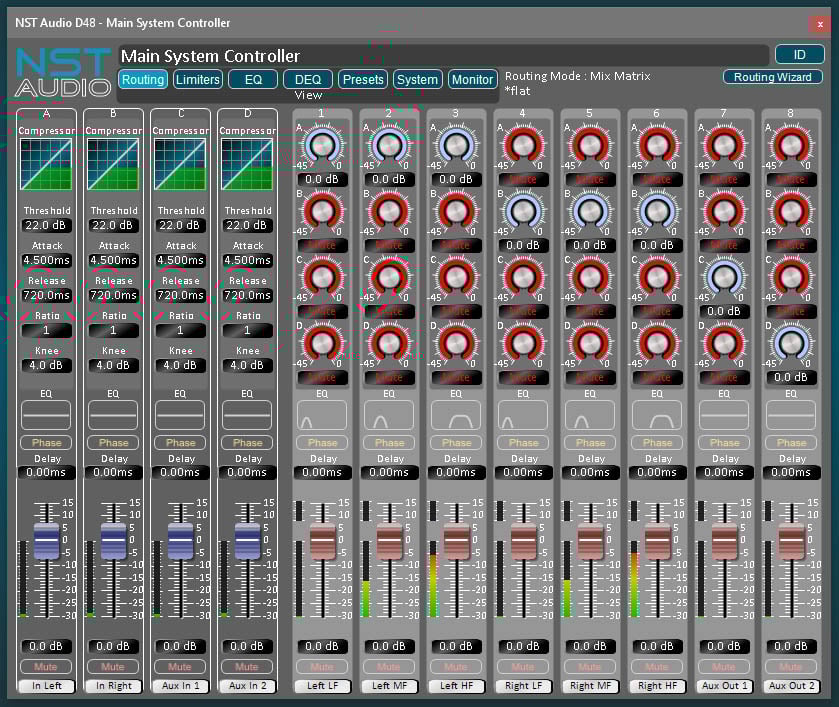Select gain knob A on the Left LF channel
This screenshot has width=839, height=707.
(x=322, y=146)
